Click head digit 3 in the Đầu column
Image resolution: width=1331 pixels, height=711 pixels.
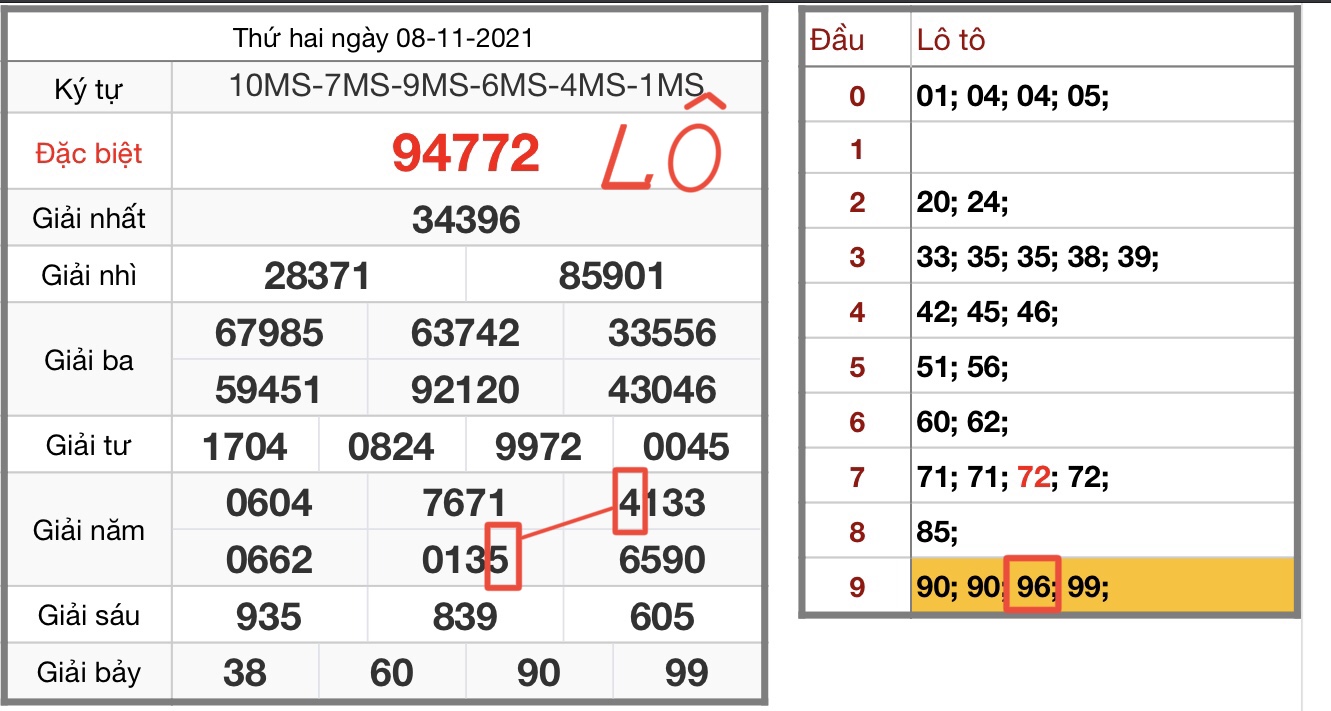[x=857, y=258]
